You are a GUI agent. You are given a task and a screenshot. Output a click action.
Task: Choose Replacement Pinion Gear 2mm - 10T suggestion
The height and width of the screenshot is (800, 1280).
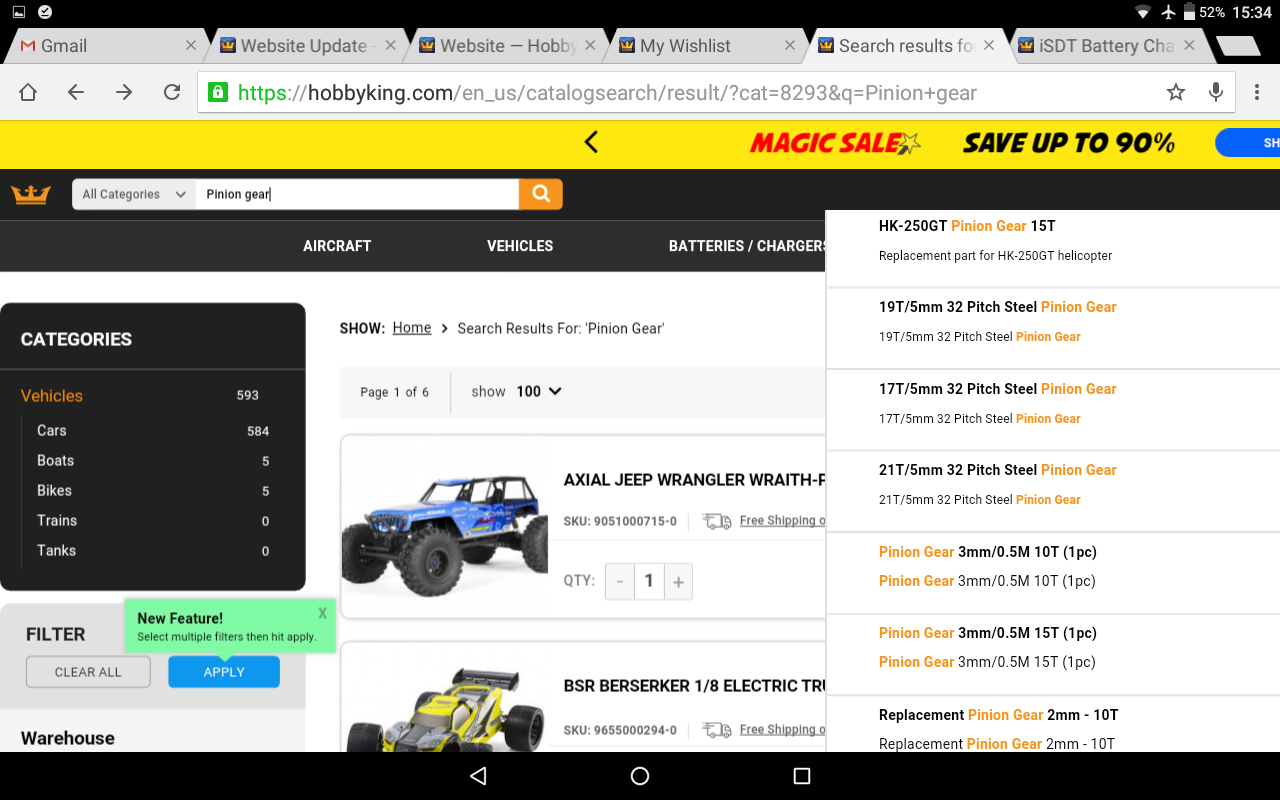click(x=1053, y=724)
